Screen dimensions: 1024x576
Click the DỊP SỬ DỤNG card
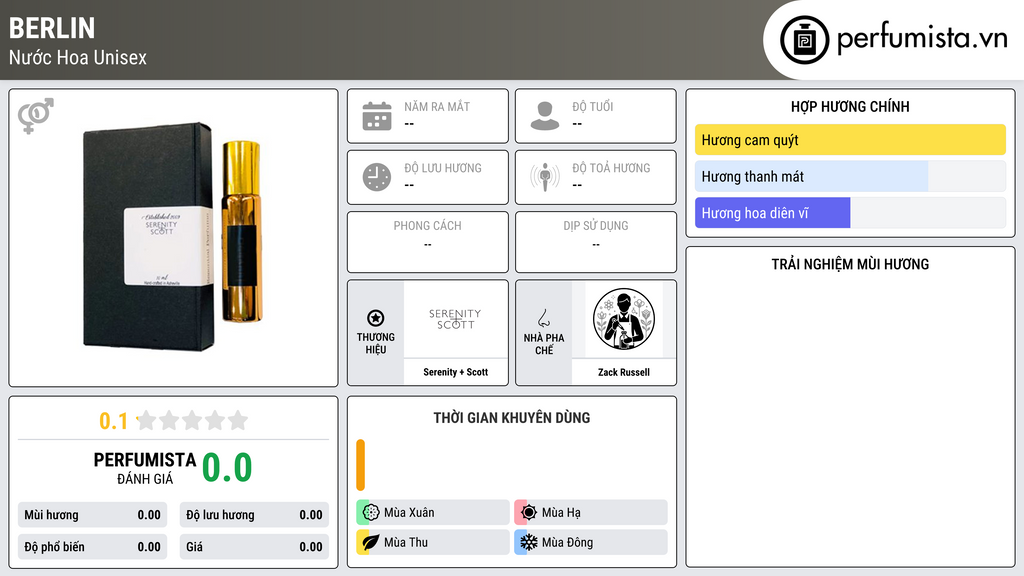(596, 242)
